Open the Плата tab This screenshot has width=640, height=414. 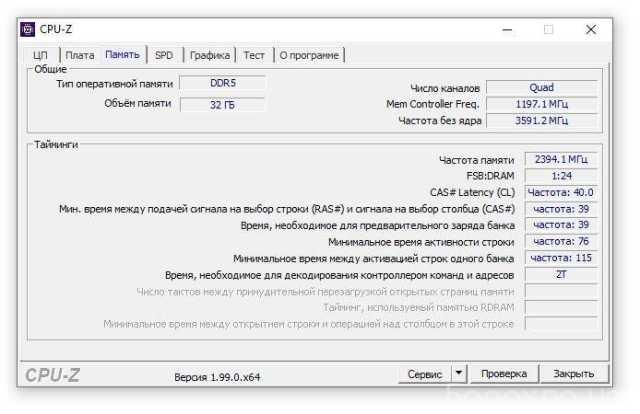tap(80, 55)
